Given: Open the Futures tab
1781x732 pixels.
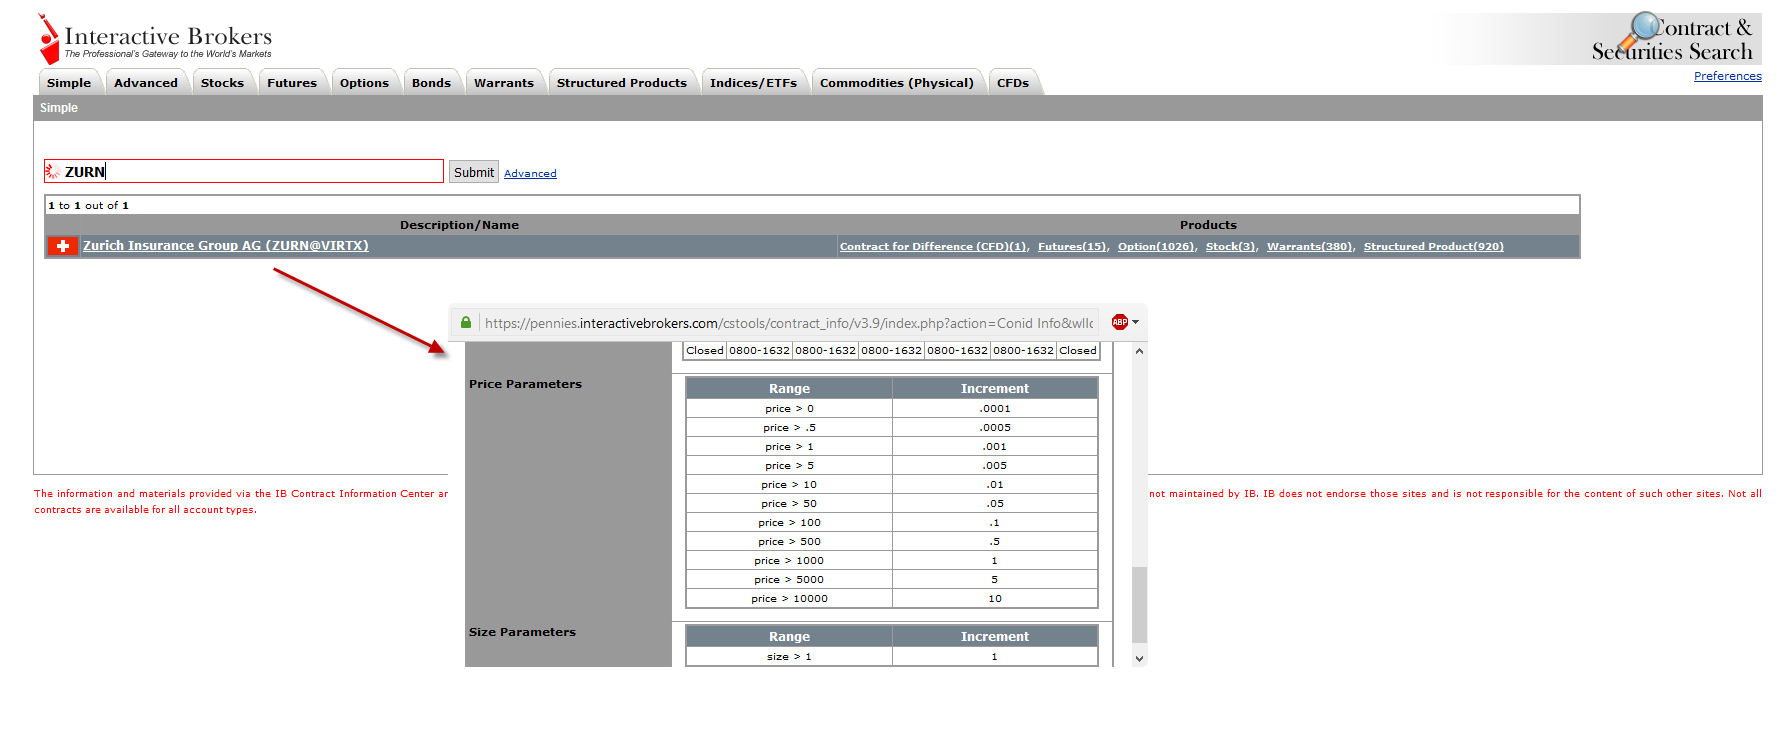Looking at the screenshot, I should click(x=292, y=83).
